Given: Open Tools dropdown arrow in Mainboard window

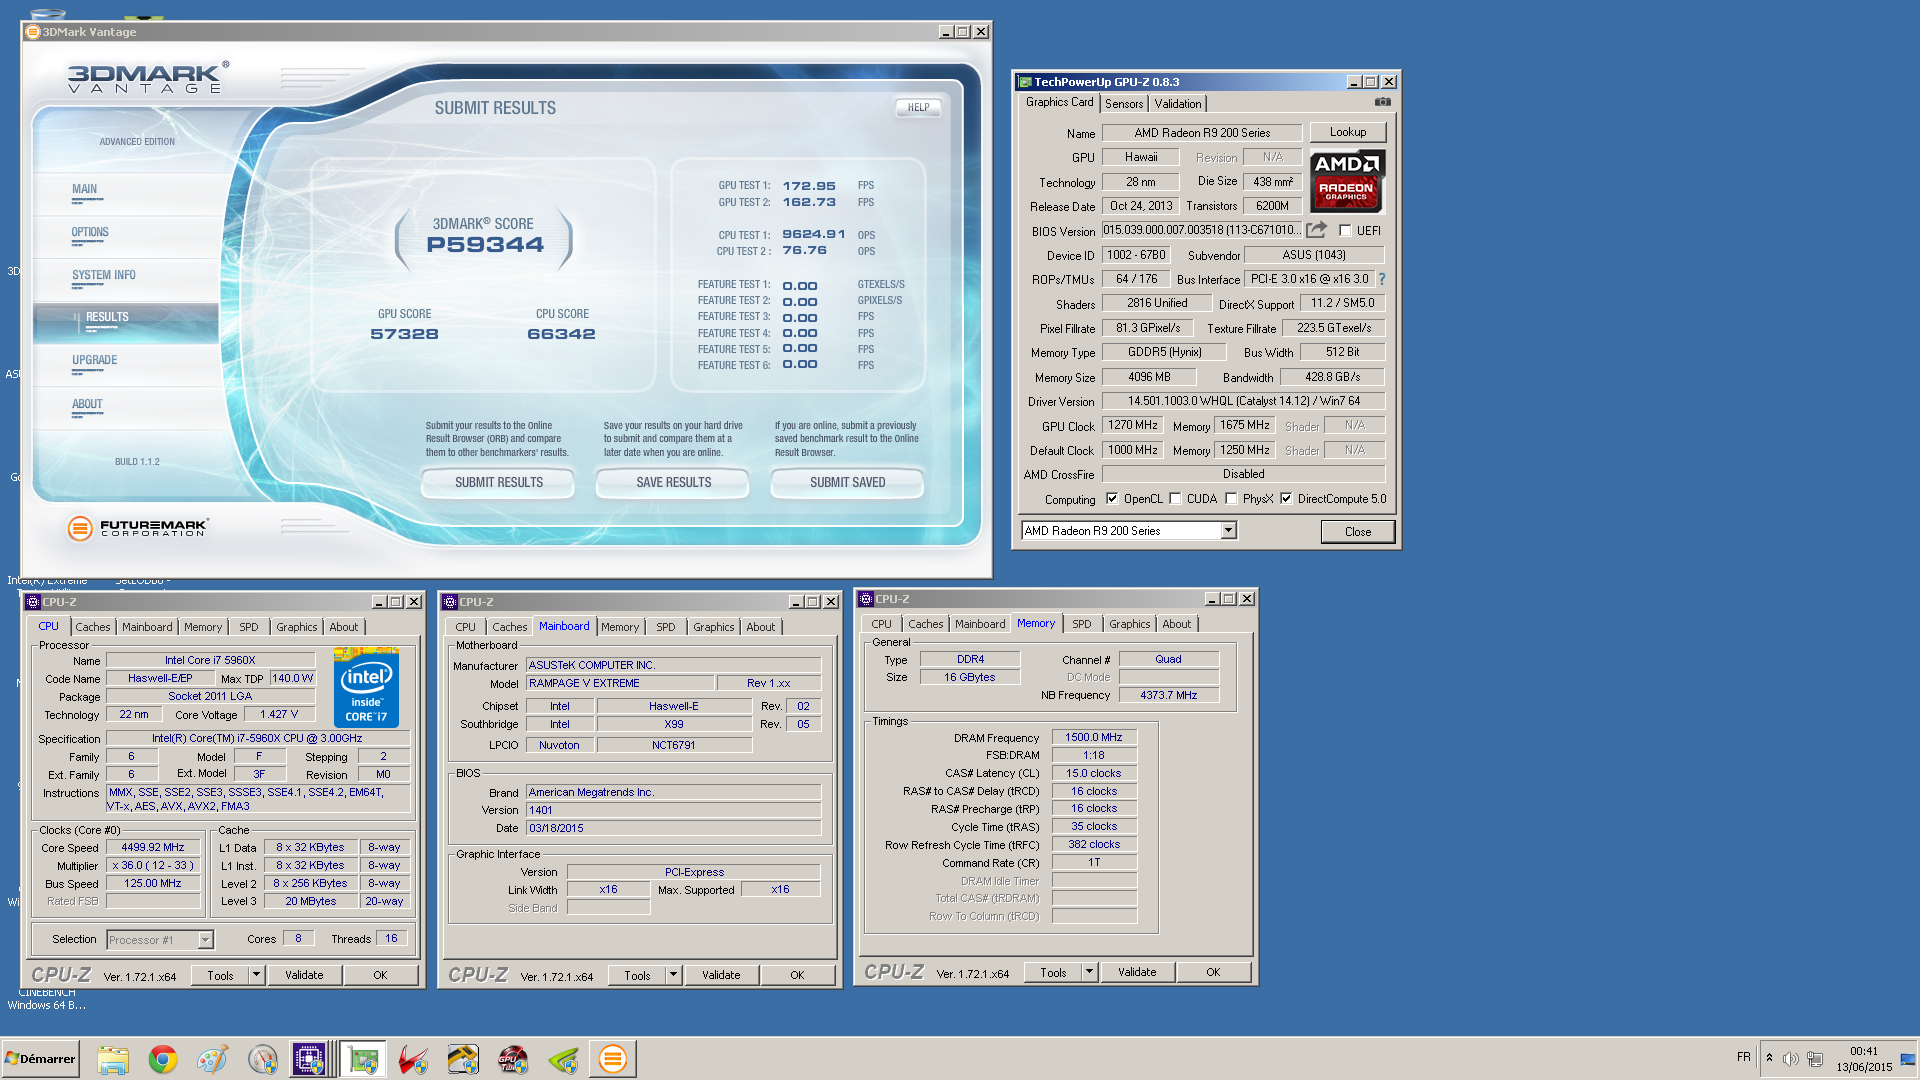Looking at the screenshot, I should tap(673, 975).
